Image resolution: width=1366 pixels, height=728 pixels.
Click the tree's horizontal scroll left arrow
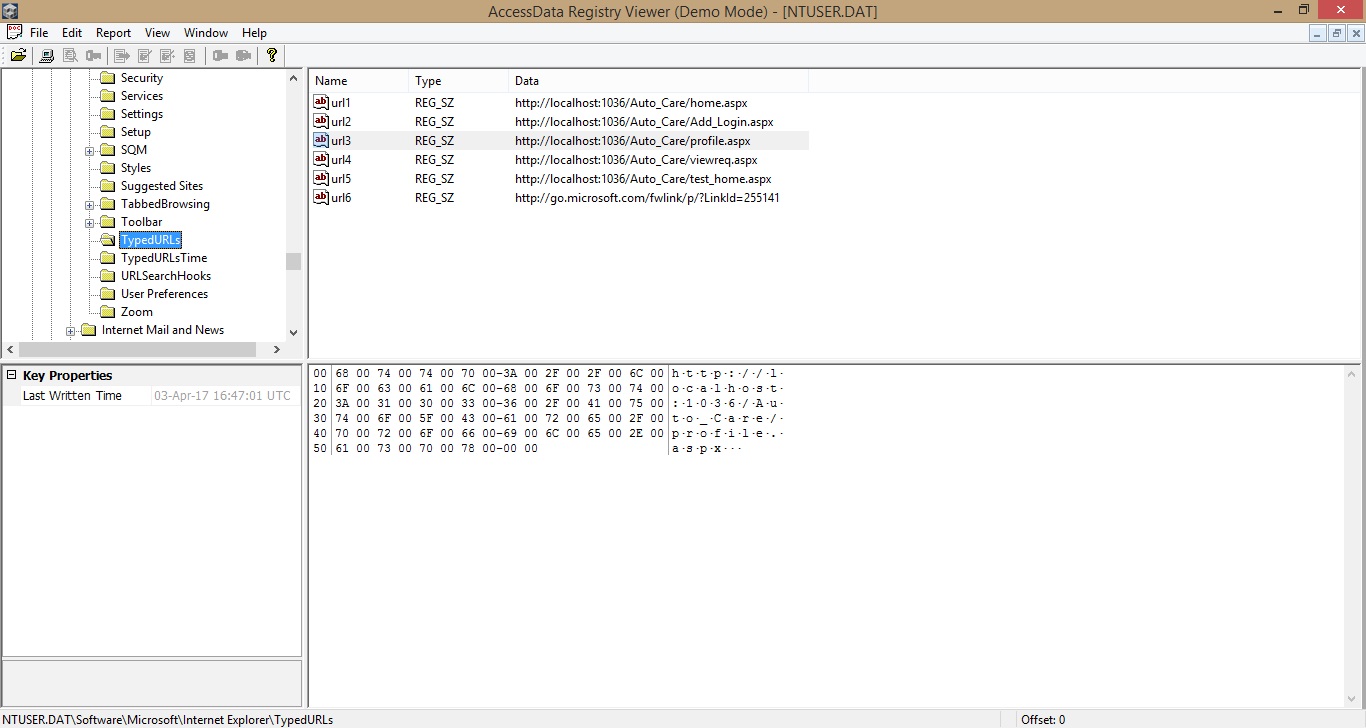[x=10, y=349]
